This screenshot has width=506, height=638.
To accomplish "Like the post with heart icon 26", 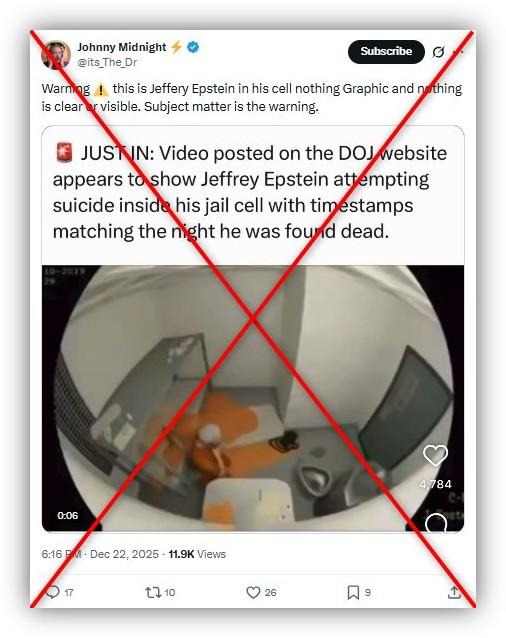I will click(253, 592).
